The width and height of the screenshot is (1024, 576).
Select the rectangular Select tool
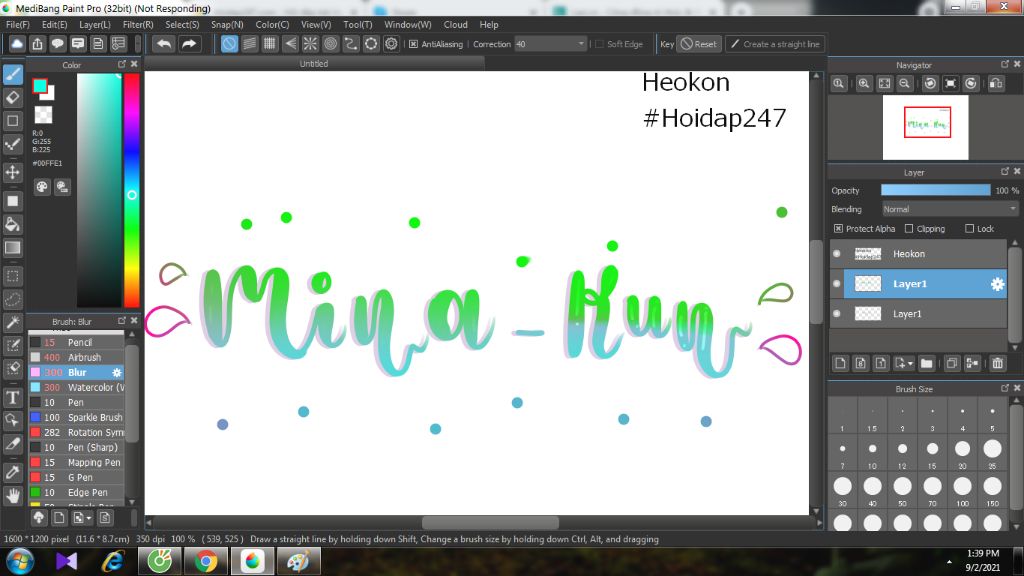click(x=12, y=276)
